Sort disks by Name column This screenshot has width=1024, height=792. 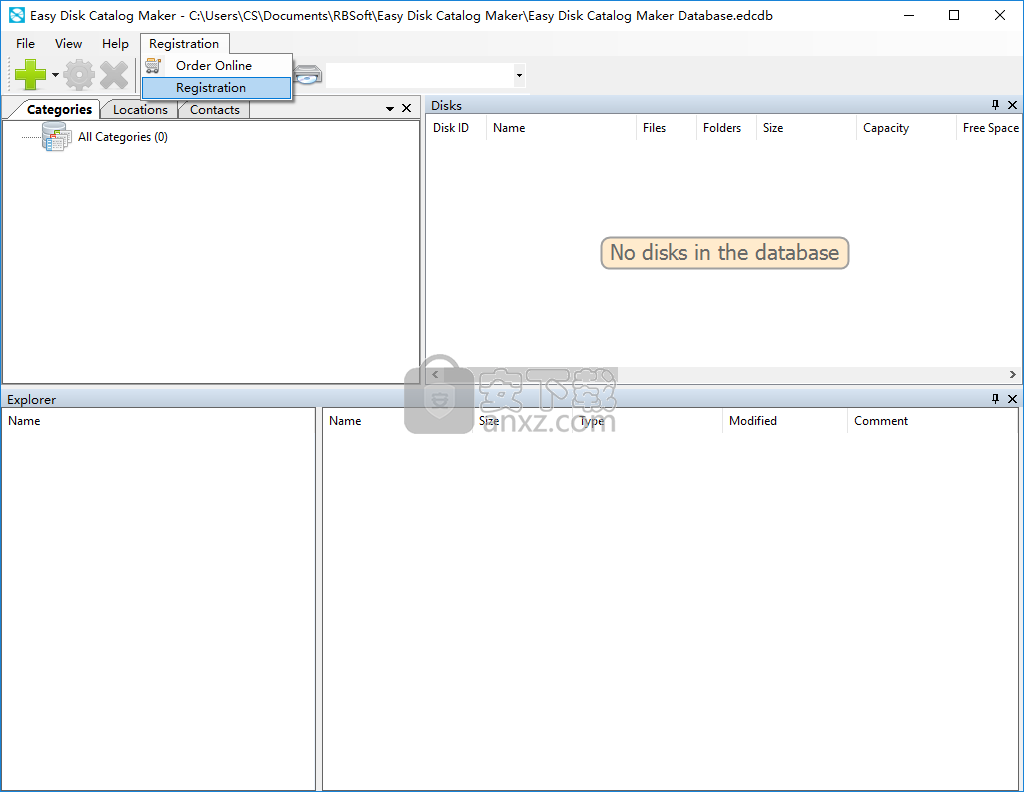(x=561, y=128)
